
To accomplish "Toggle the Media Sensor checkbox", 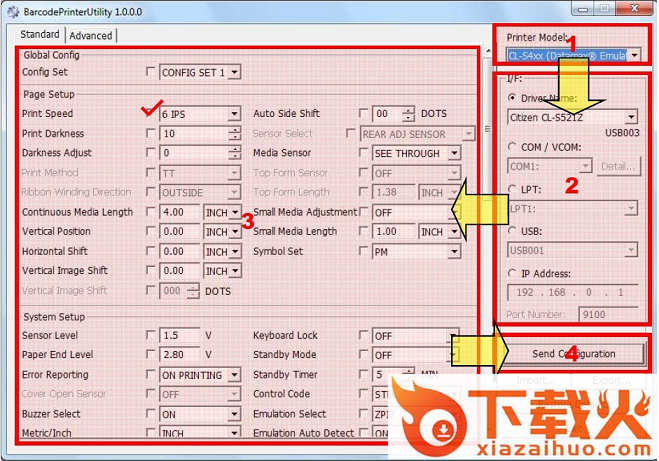I will pos(364,153).
